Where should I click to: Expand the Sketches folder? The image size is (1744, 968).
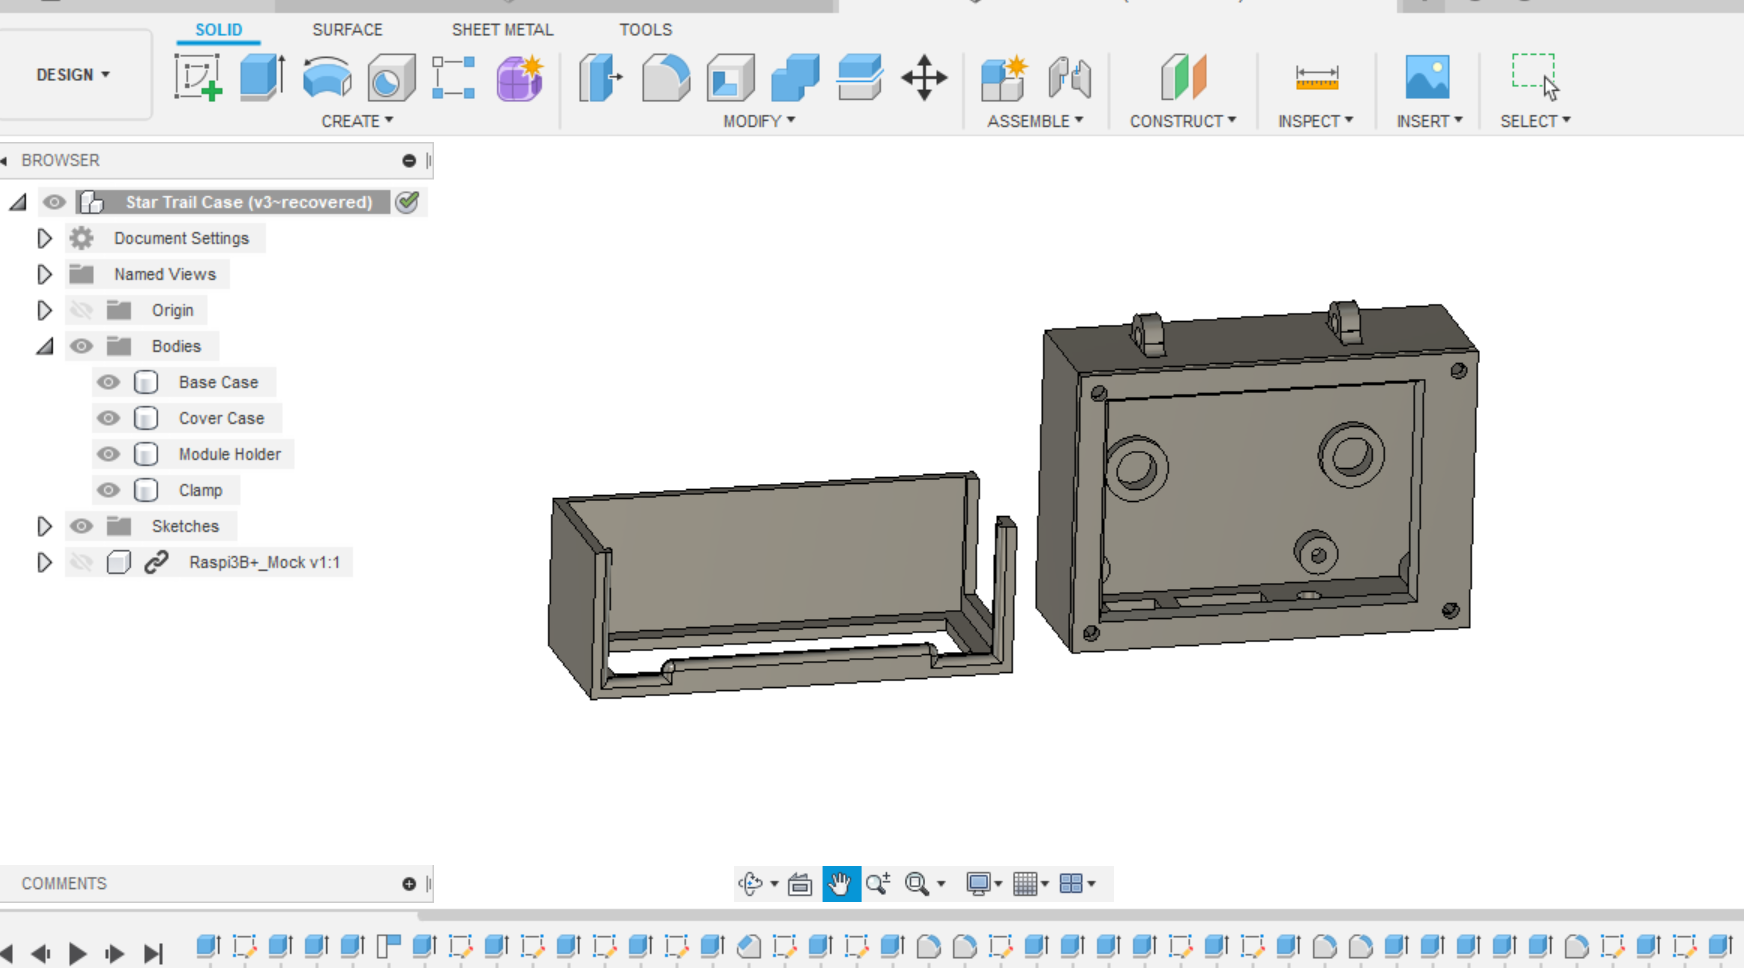click(44, 526)
